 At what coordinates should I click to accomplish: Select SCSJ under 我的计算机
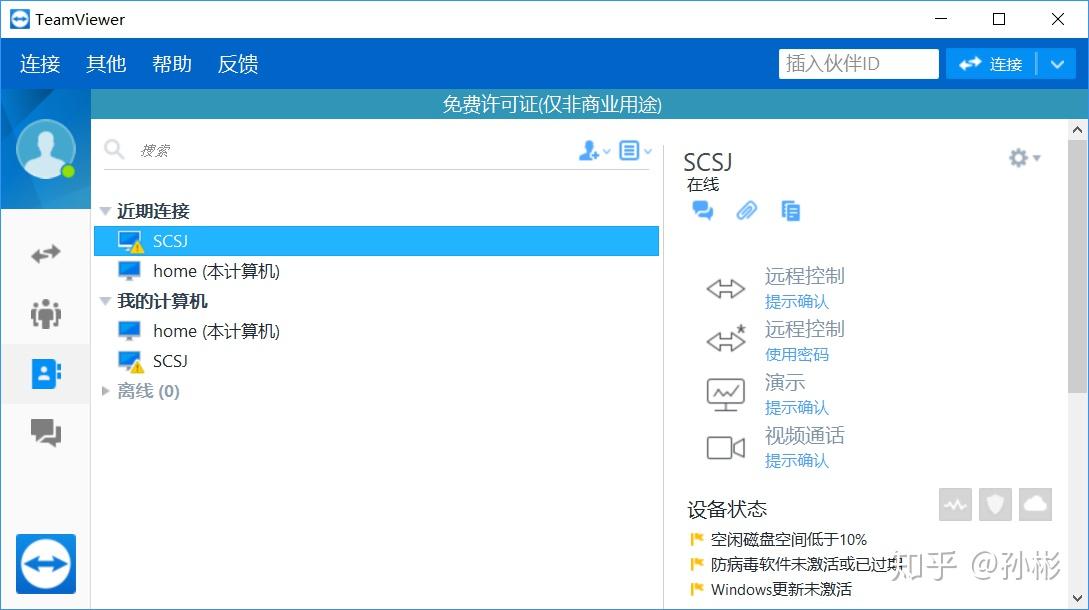tap(376, 361)
